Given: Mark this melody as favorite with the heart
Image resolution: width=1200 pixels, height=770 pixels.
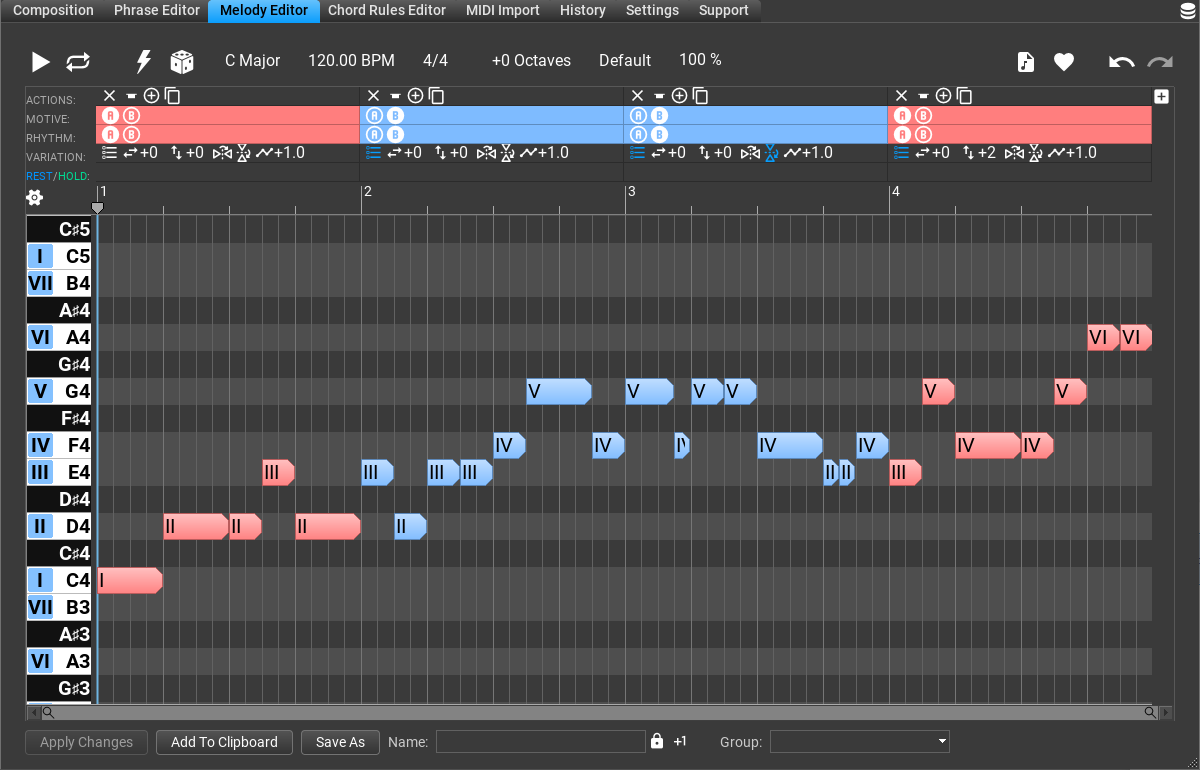Looking at the screenshot, I should (1063, 61).
